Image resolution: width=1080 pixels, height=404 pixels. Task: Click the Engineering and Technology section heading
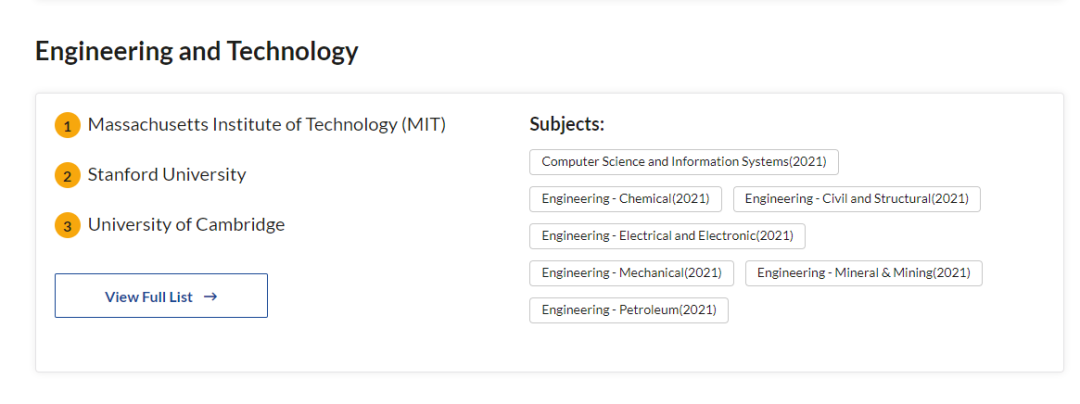[196, 51]
